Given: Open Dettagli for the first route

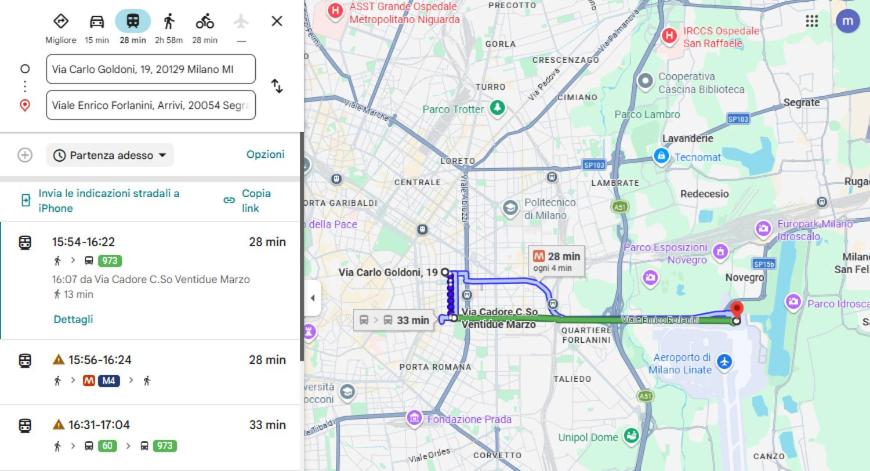Looking at the screenshot, I should tap(73, 319).
